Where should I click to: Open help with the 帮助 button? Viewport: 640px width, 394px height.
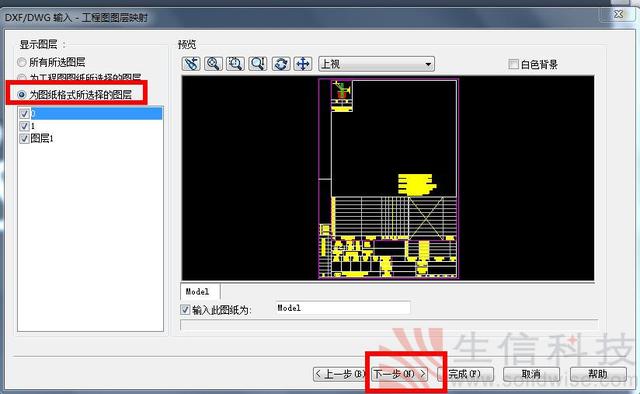coord(598,374)
